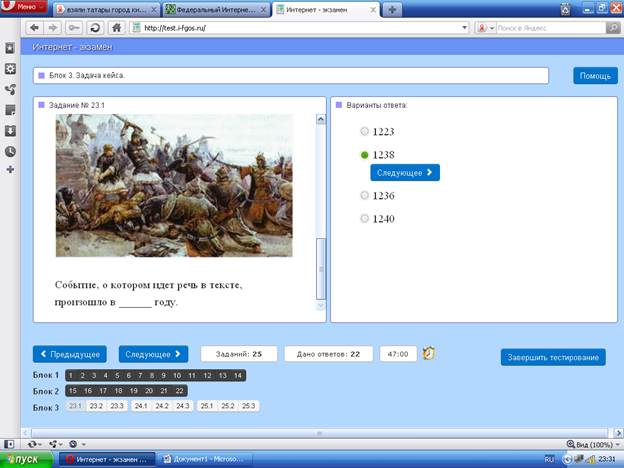Click Следующее button under answer 1238
Screen dimensions: 624x468
pos(405,173)
